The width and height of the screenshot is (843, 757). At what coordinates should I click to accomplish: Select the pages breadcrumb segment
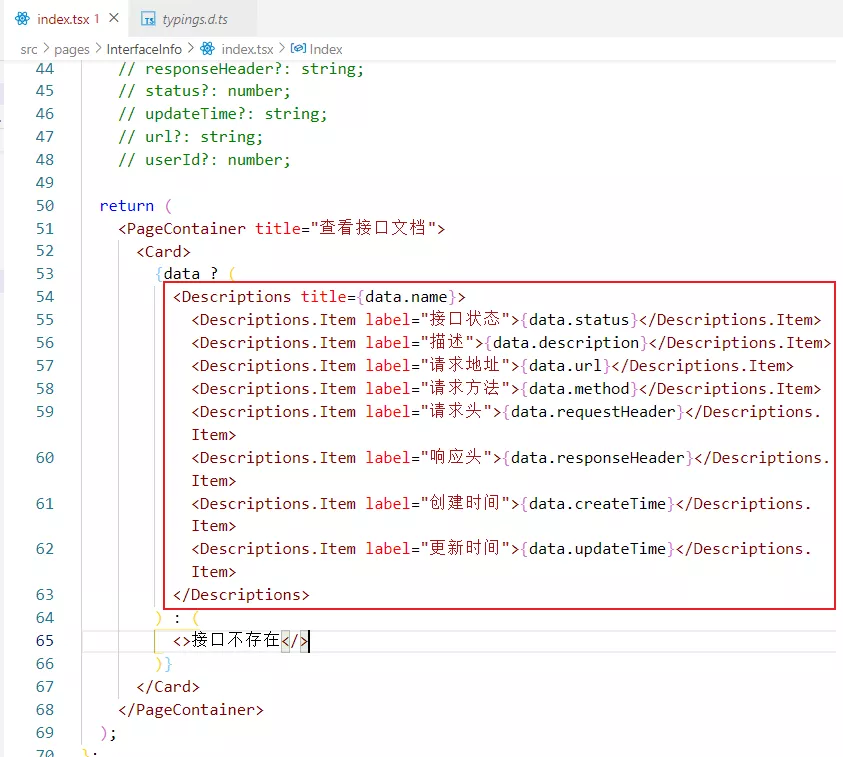(x=72, y=49)
